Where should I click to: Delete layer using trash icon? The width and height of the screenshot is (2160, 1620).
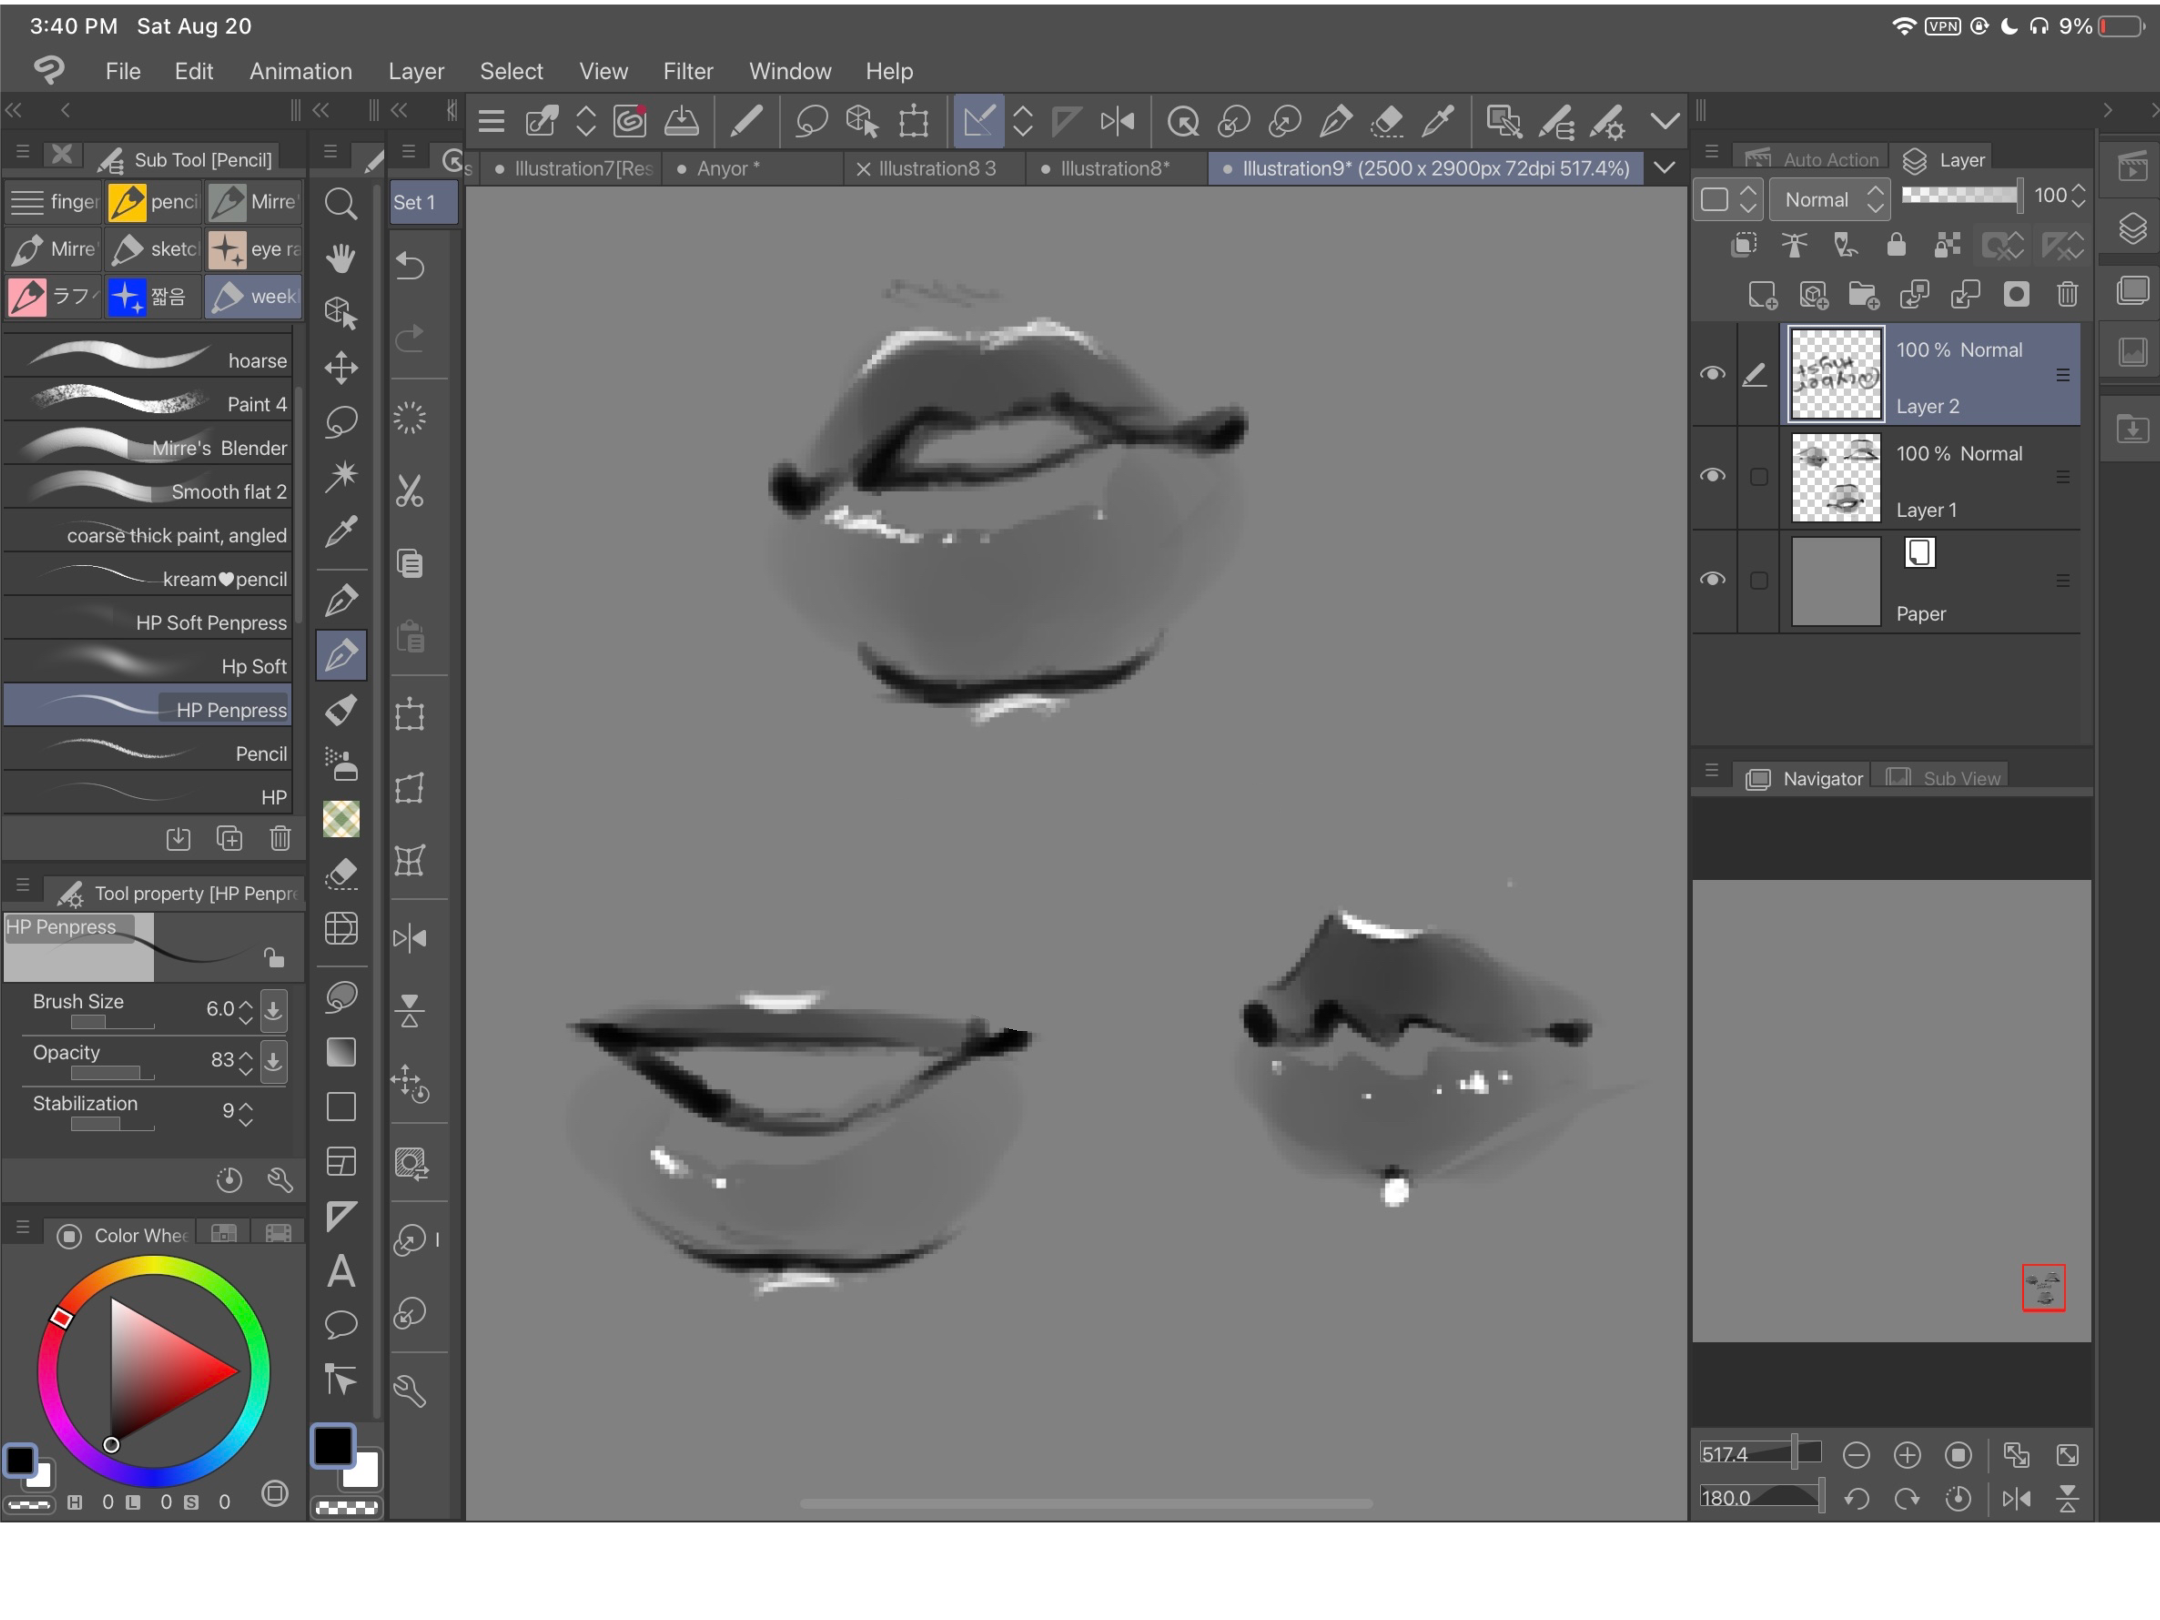coord(2067,294)
